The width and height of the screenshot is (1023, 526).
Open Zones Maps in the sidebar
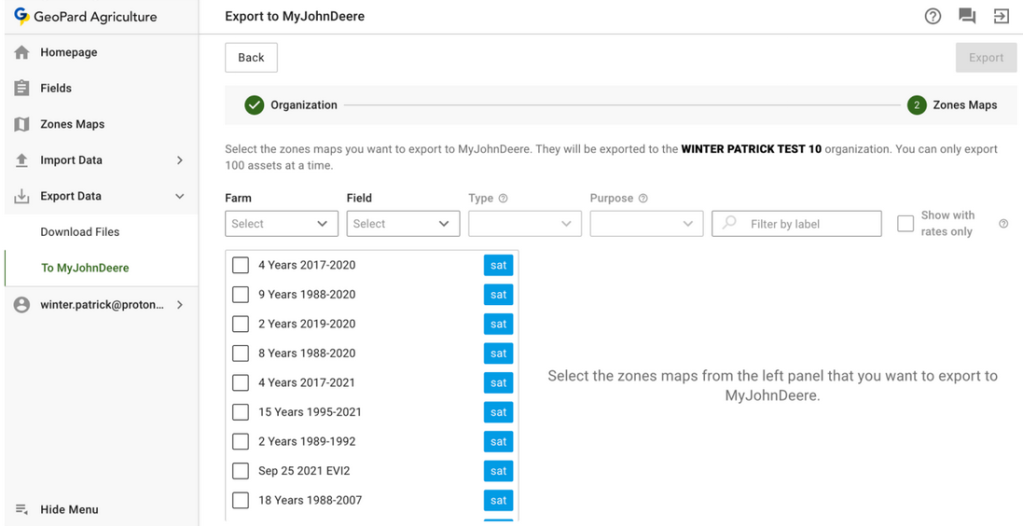coord(72,124)
